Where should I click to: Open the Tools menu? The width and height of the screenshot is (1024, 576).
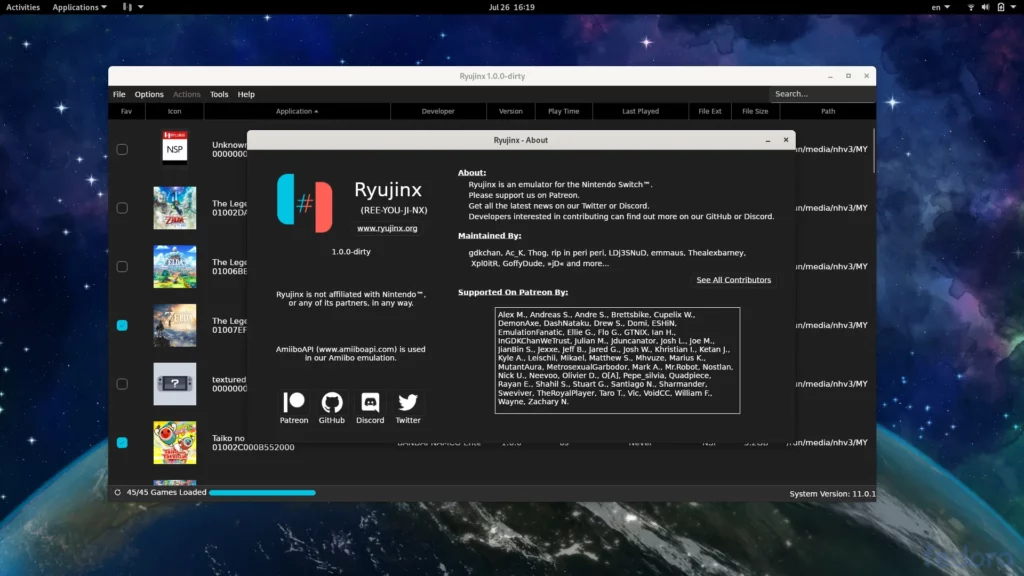pyautogui.click(x=219, y=94)
